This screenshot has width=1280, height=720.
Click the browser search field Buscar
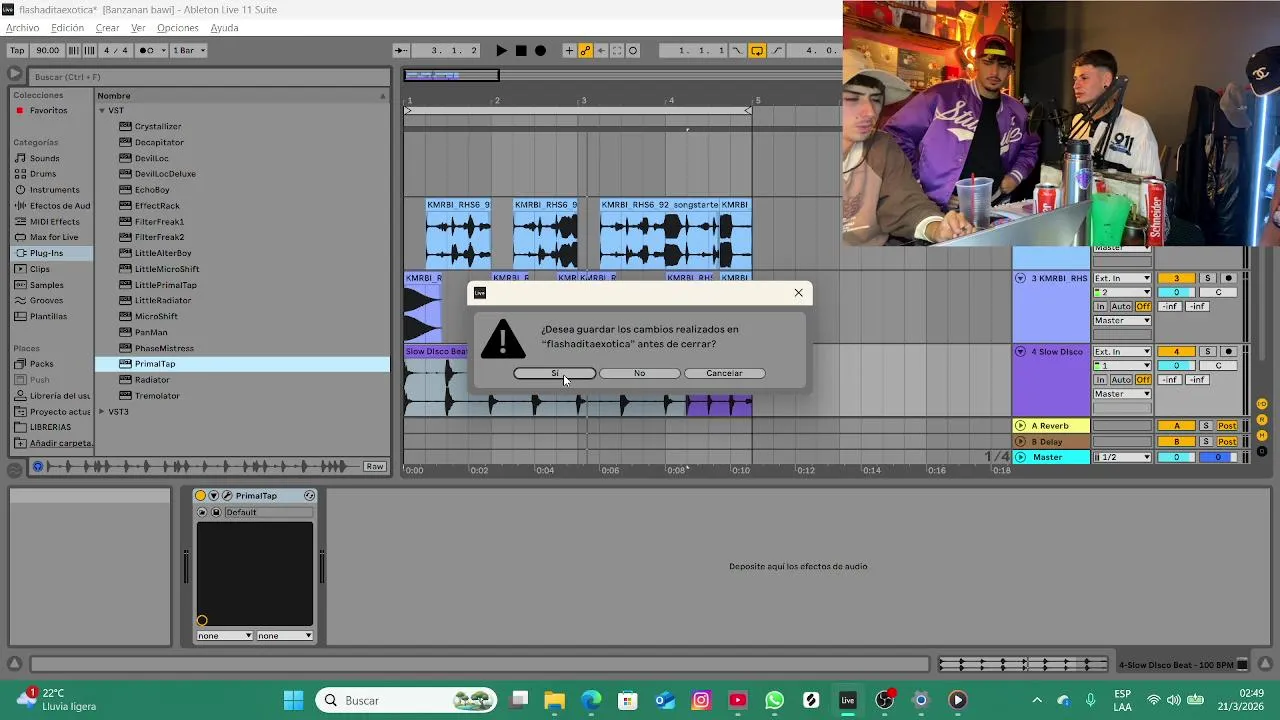[208, 77]
